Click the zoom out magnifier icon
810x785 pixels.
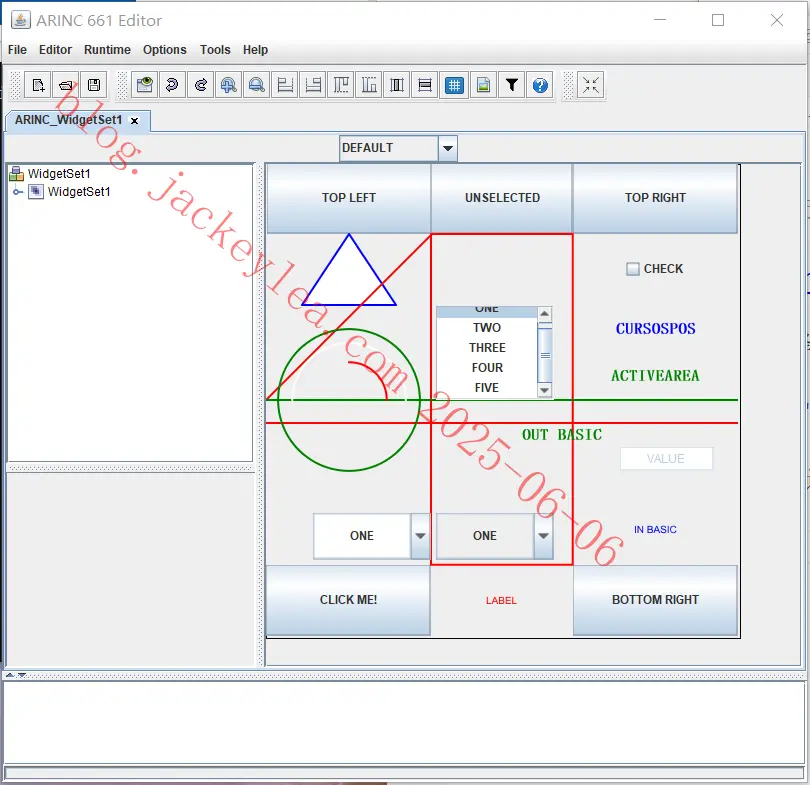pyautogui.click(x=257, y=85)
